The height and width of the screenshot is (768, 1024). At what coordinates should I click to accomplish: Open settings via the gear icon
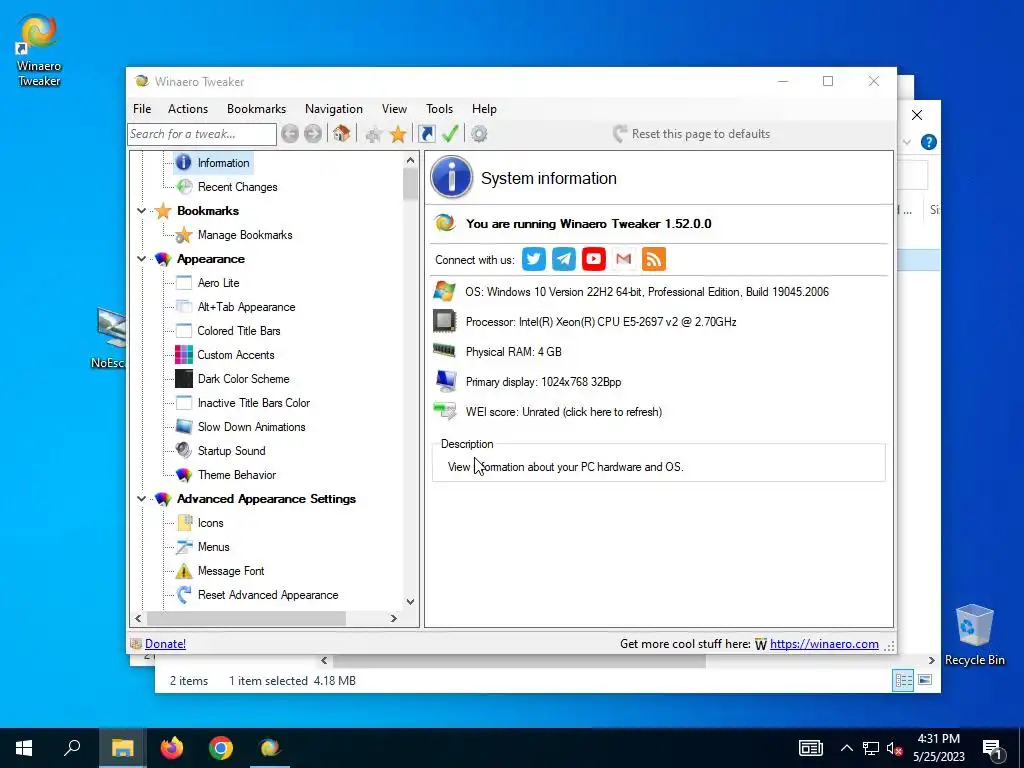pos(479,135)
